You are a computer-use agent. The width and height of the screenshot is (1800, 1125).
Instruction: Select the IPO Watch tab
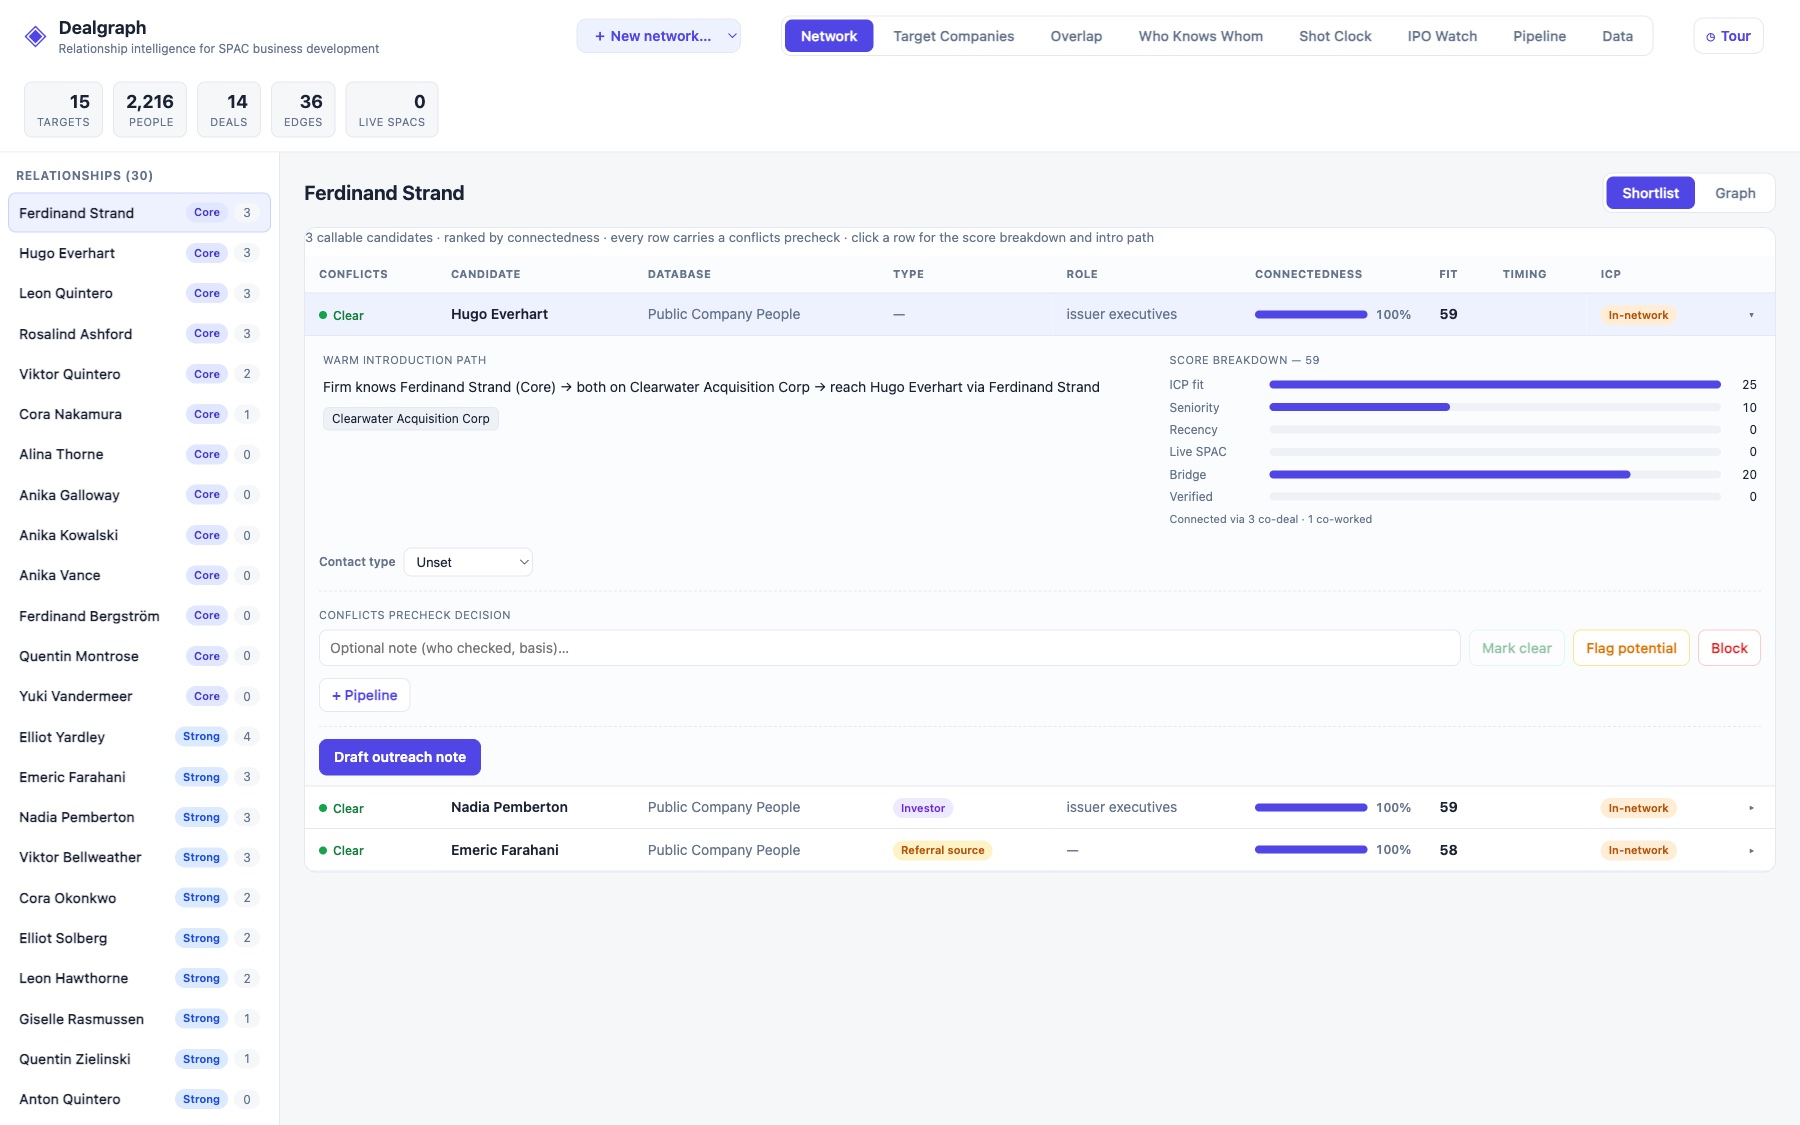coord(1442,36)
